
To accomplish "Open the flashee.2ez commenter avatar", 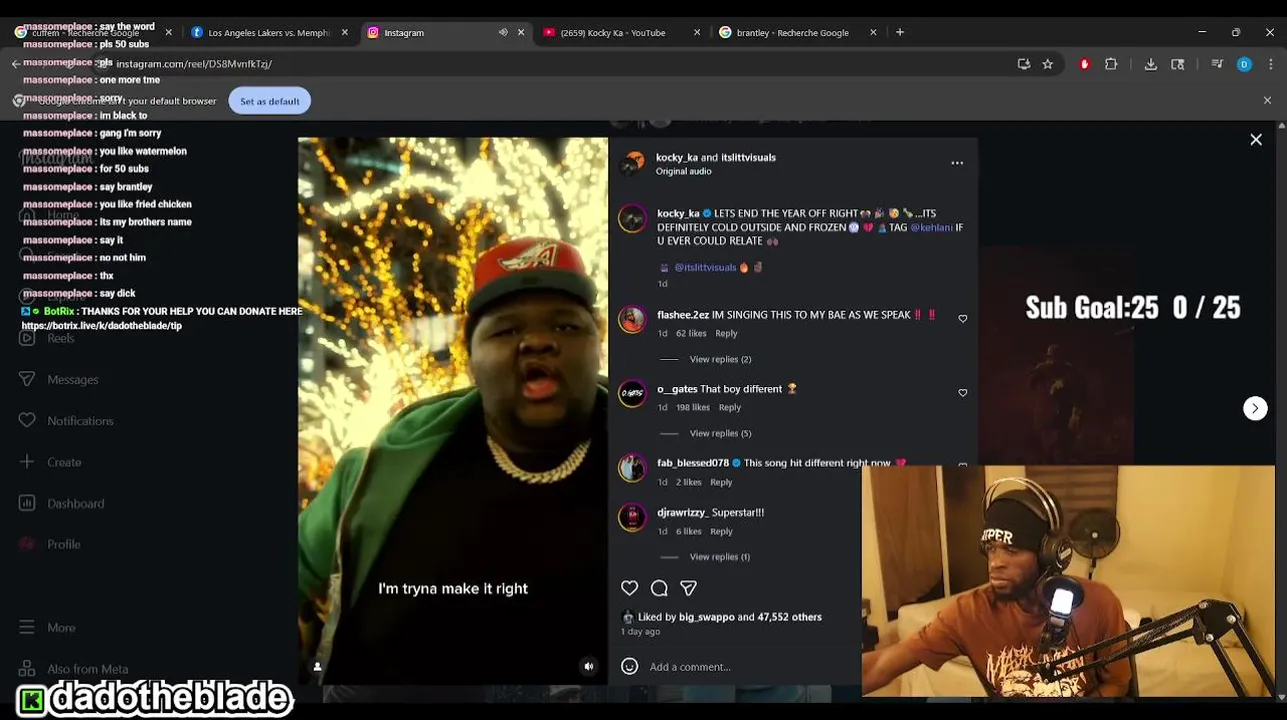I will coord(632,319).
